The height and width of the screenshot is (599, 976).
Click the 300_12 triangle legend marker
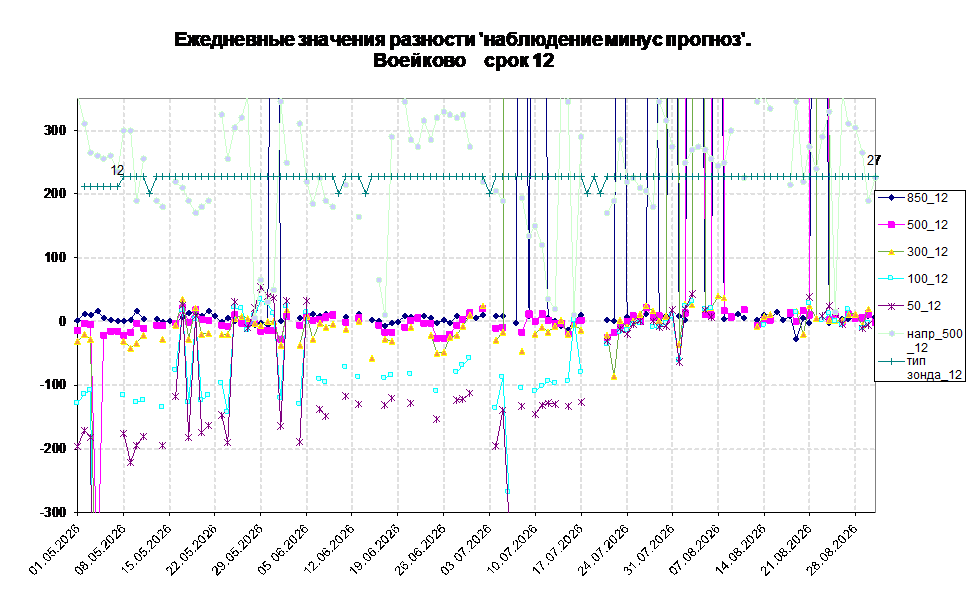891,252
